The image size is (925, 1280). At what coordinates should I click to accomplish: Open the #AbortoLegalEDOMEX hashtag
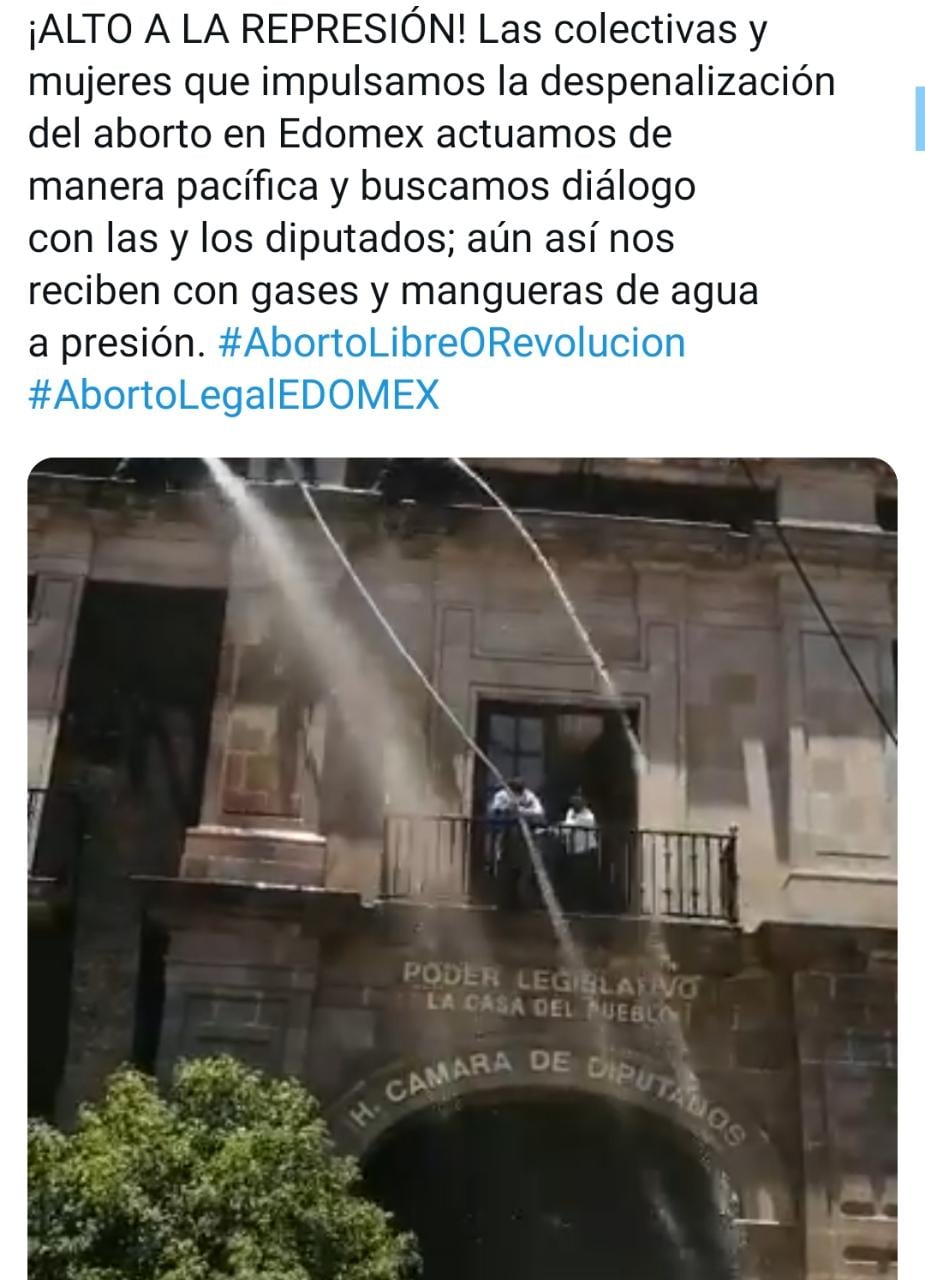point(234,396)
